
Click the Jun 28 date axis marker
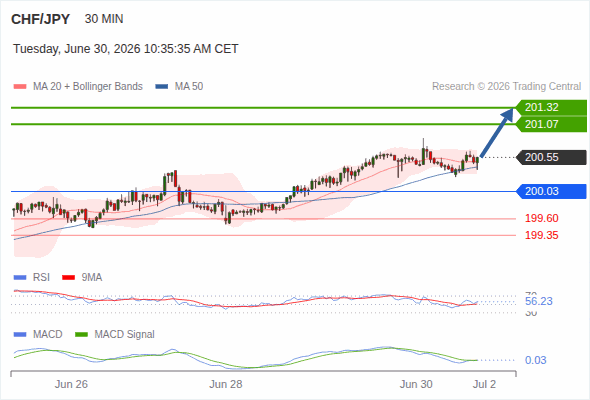(x=226, y=384)
